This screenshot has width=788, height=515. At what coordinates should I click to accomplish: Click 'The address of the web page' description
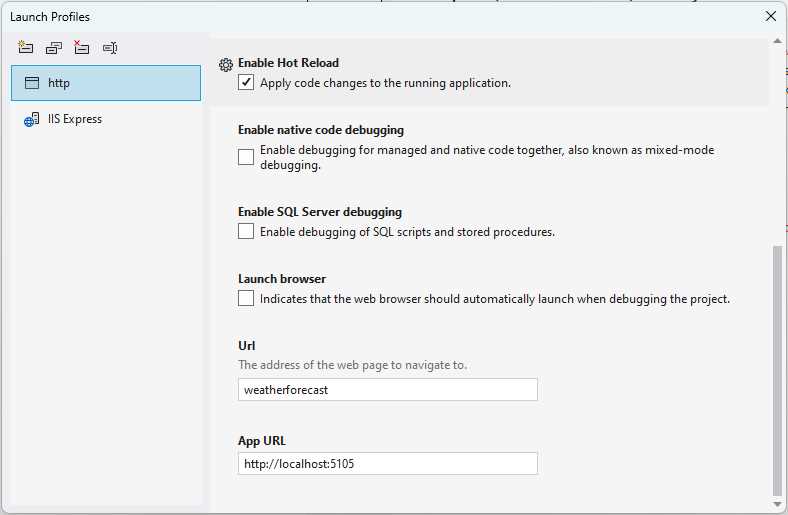(352, 365)
